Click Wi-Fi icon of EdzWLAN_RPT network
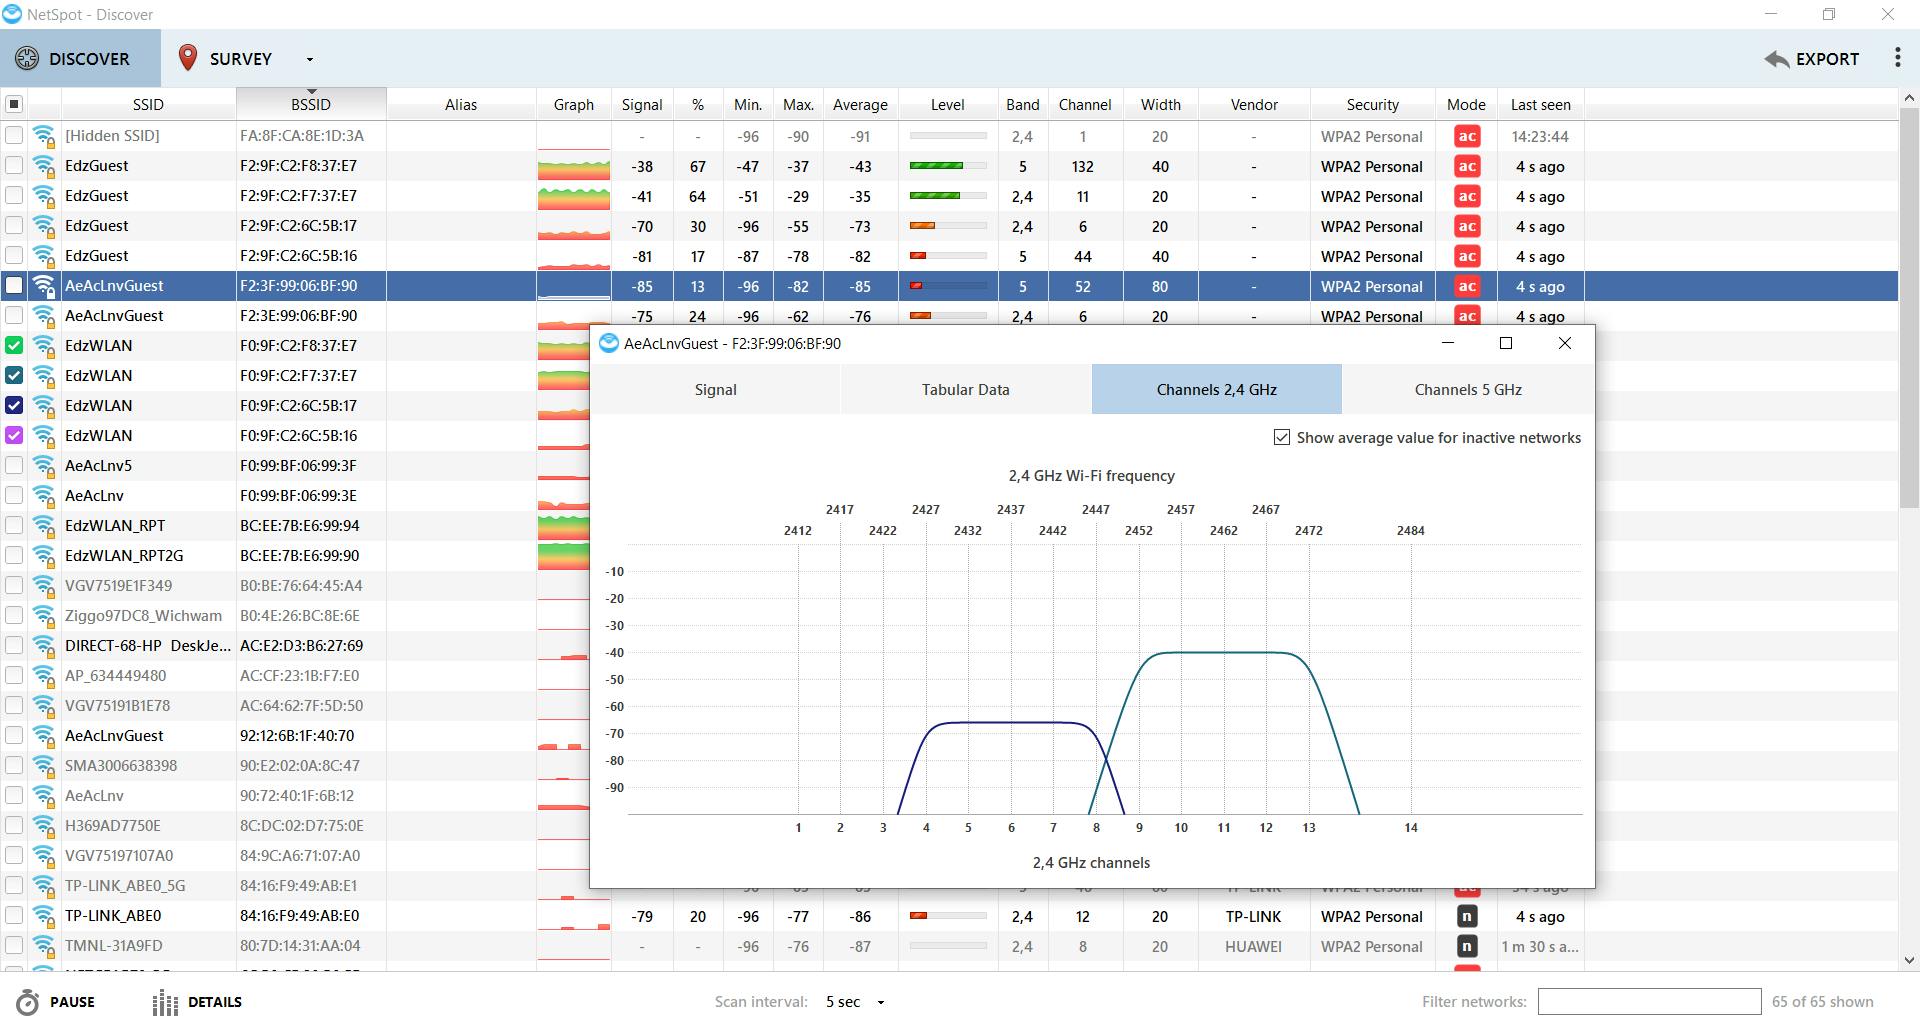 point(44,526)
